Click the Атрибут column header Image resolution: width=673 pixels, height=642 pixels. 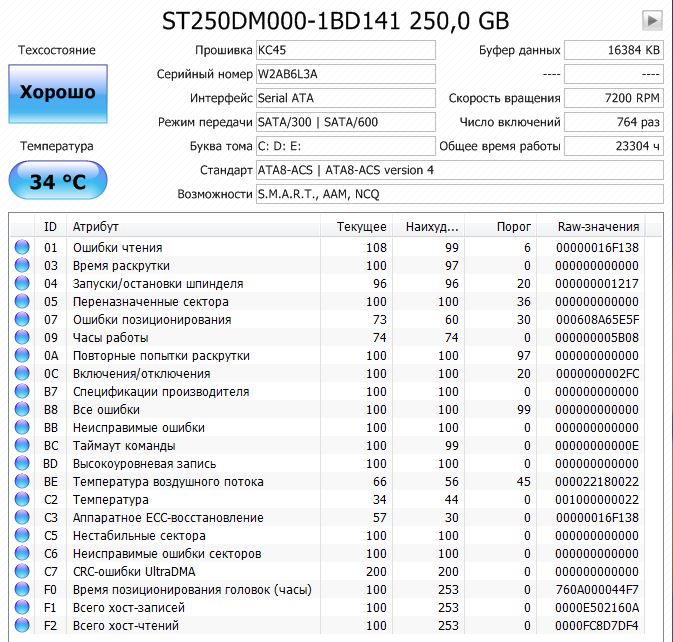click(x=193, y=226)
